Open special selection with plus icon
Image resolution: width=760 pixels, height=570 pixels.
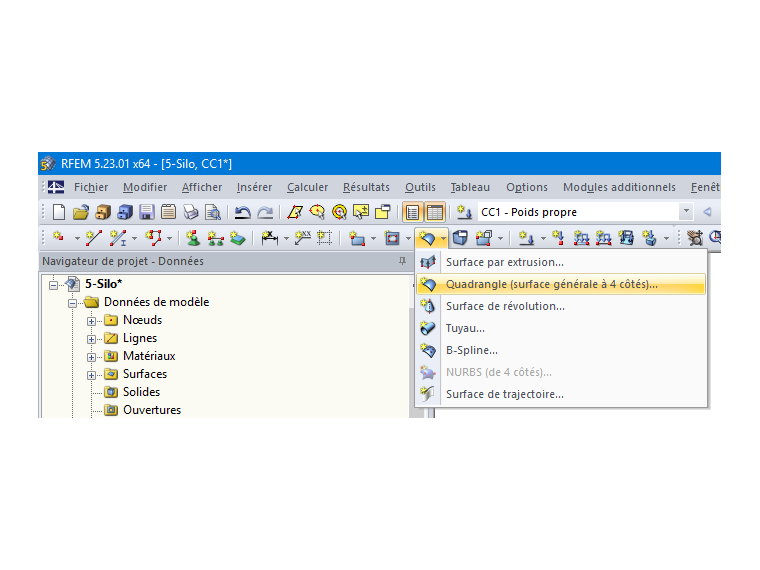361,212
